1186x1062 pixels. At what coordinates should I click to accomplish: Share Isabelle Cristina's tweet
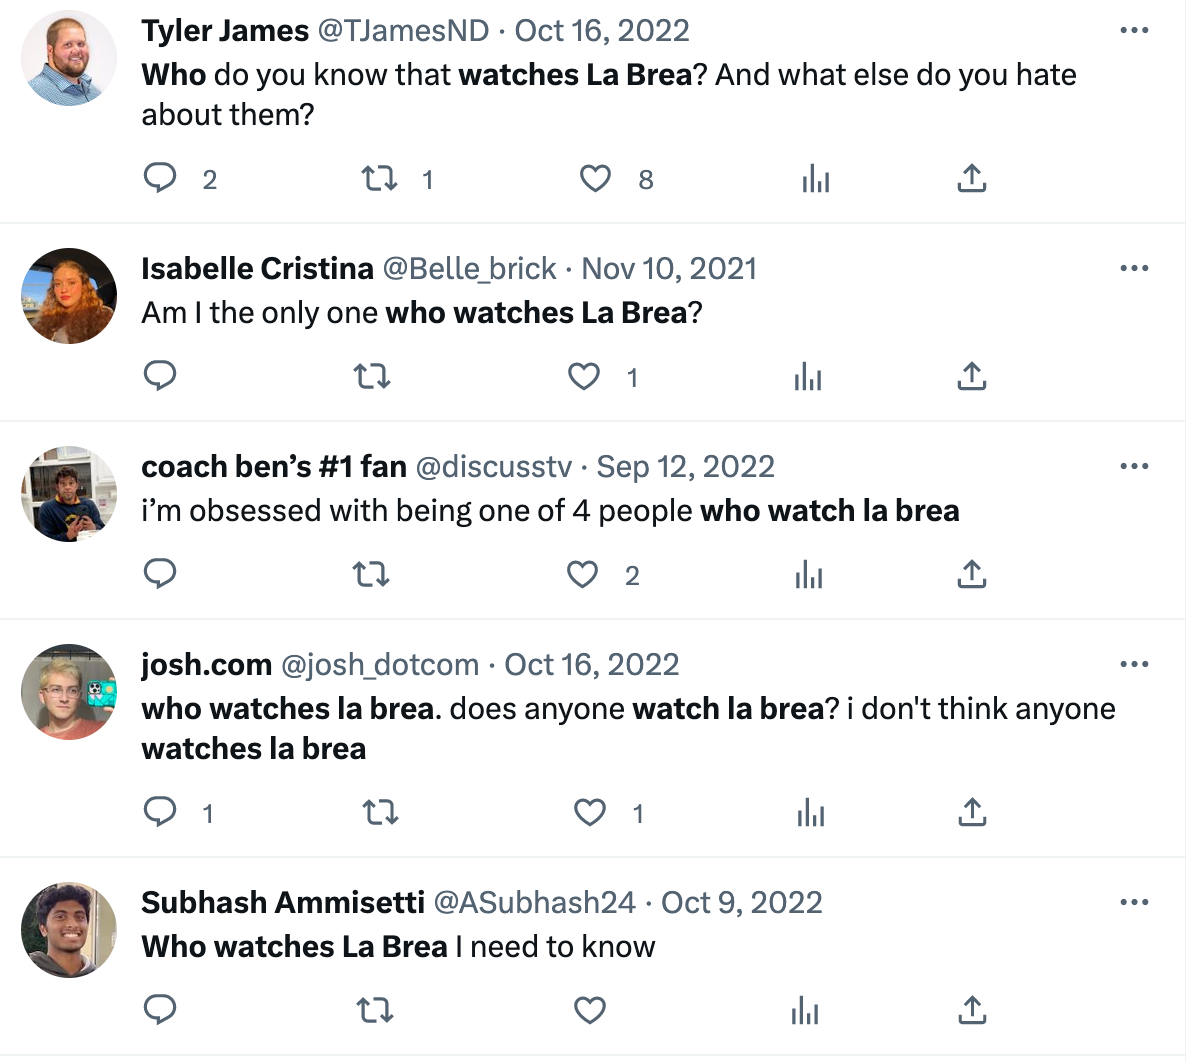tap(972, 376)
